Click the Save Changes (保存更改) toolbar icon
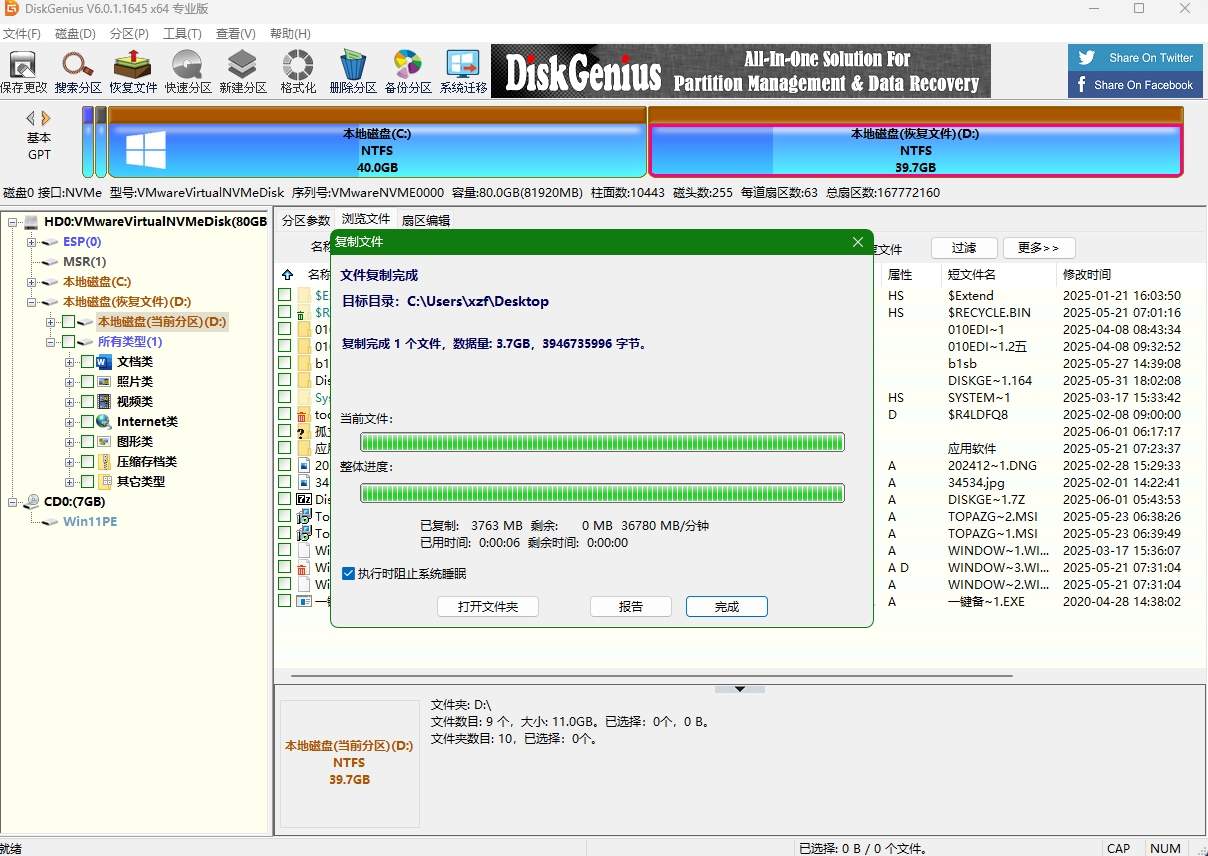 [x=23, y=70]
